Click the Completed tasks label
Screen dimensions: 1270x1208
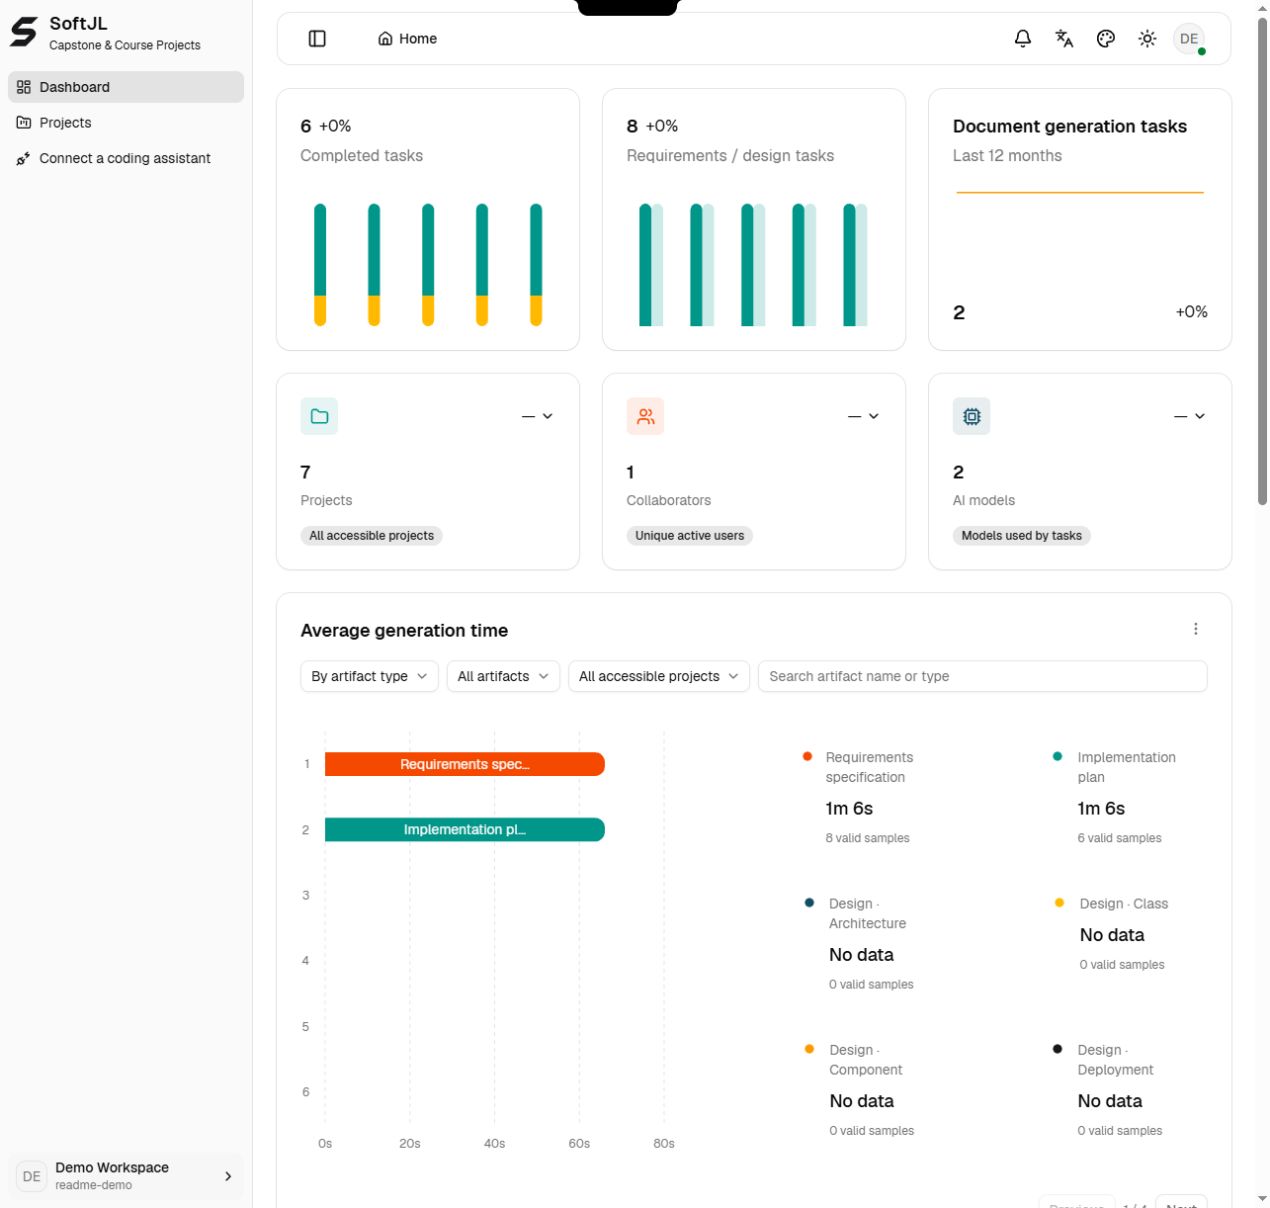tap(361, 155)
